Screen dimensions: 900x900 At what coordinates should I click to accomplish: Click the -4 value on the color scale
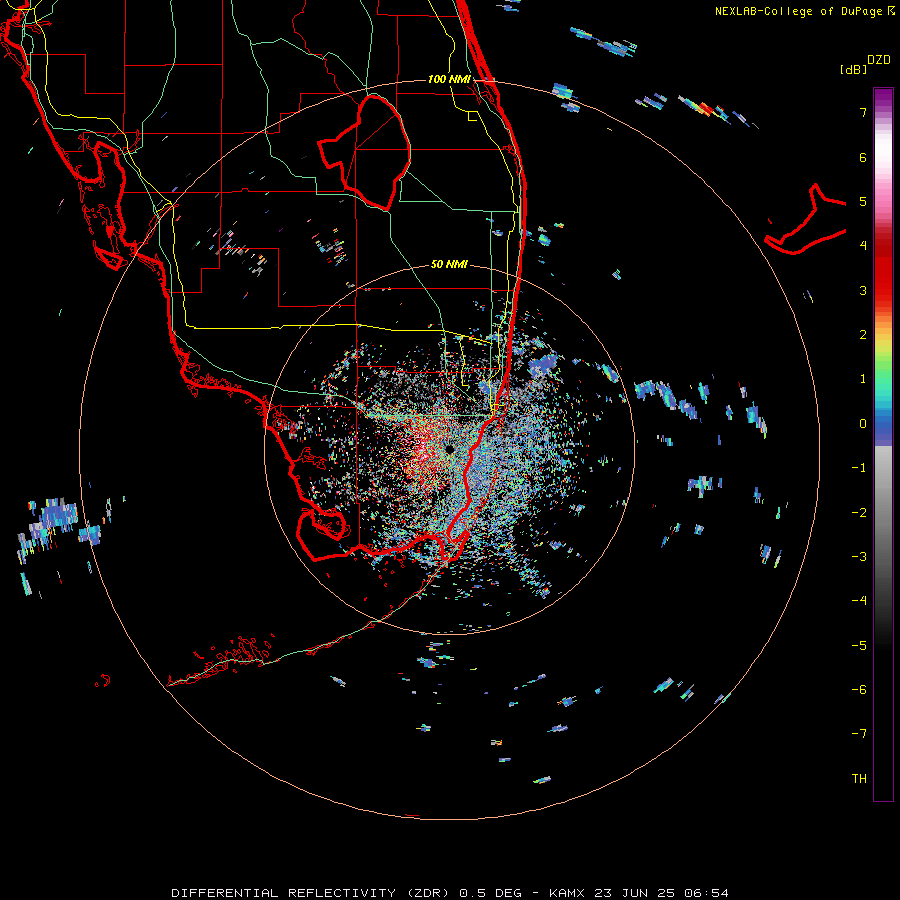(x=859, y=600)
